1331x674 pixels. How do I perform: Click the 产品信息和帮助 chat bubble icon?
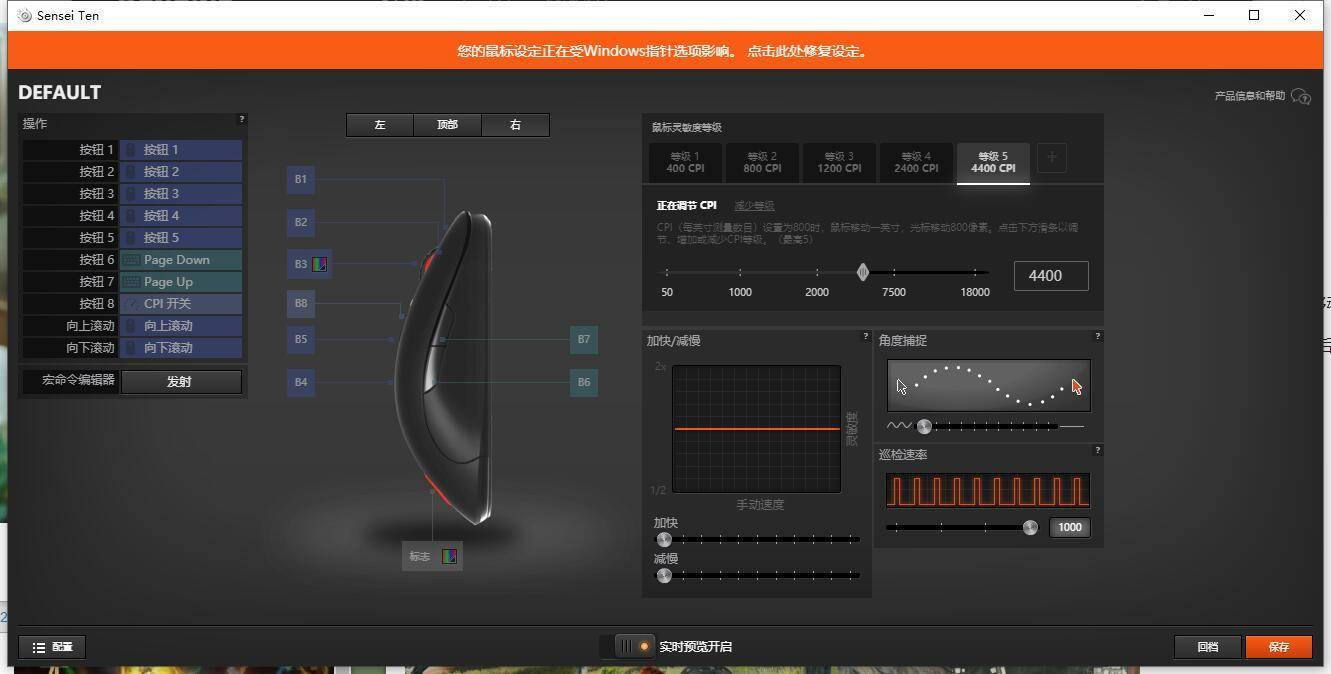pos(1301,96)
